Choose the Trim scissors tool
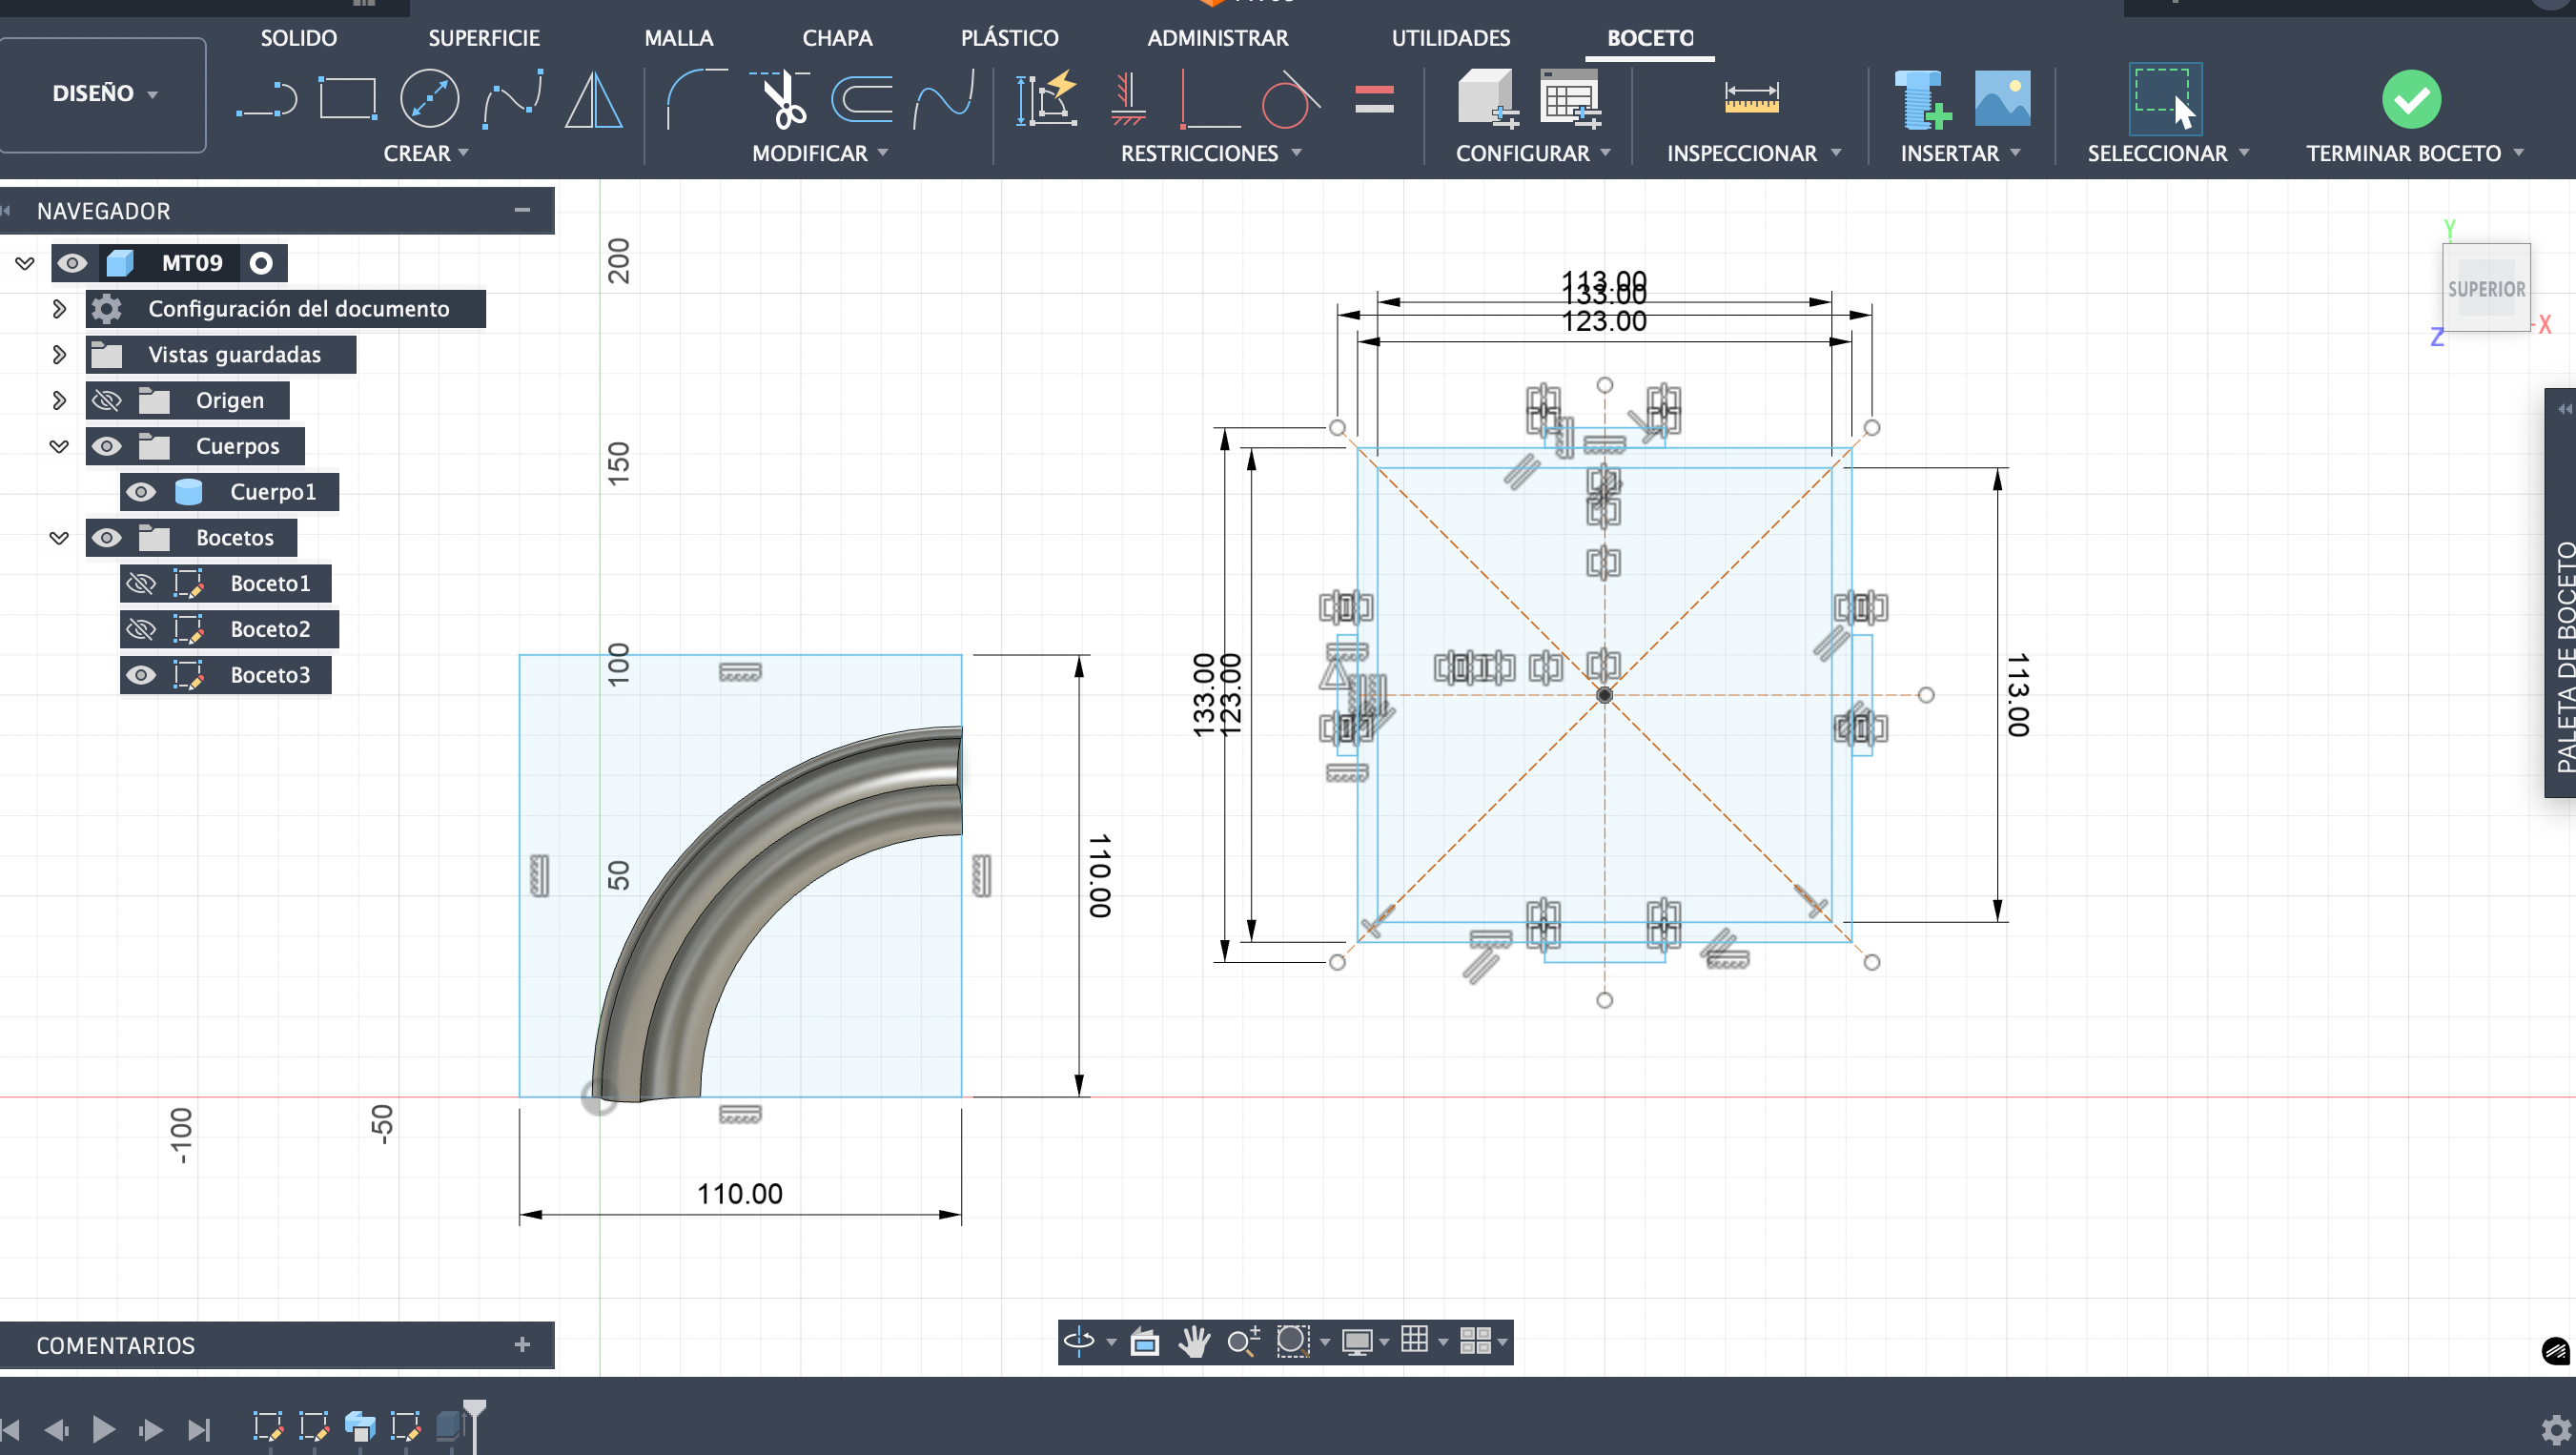 (782, 99)
